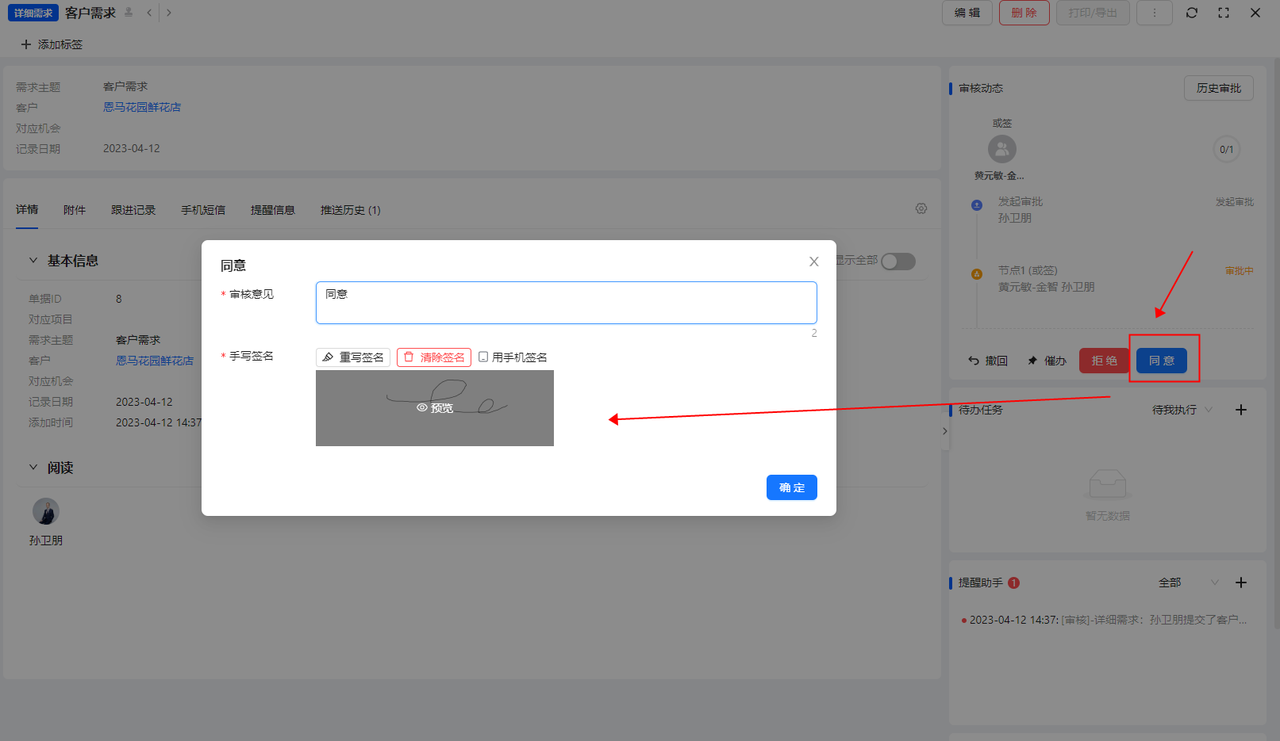Click the red 拒绝 reject button

tap(1104, 361)
